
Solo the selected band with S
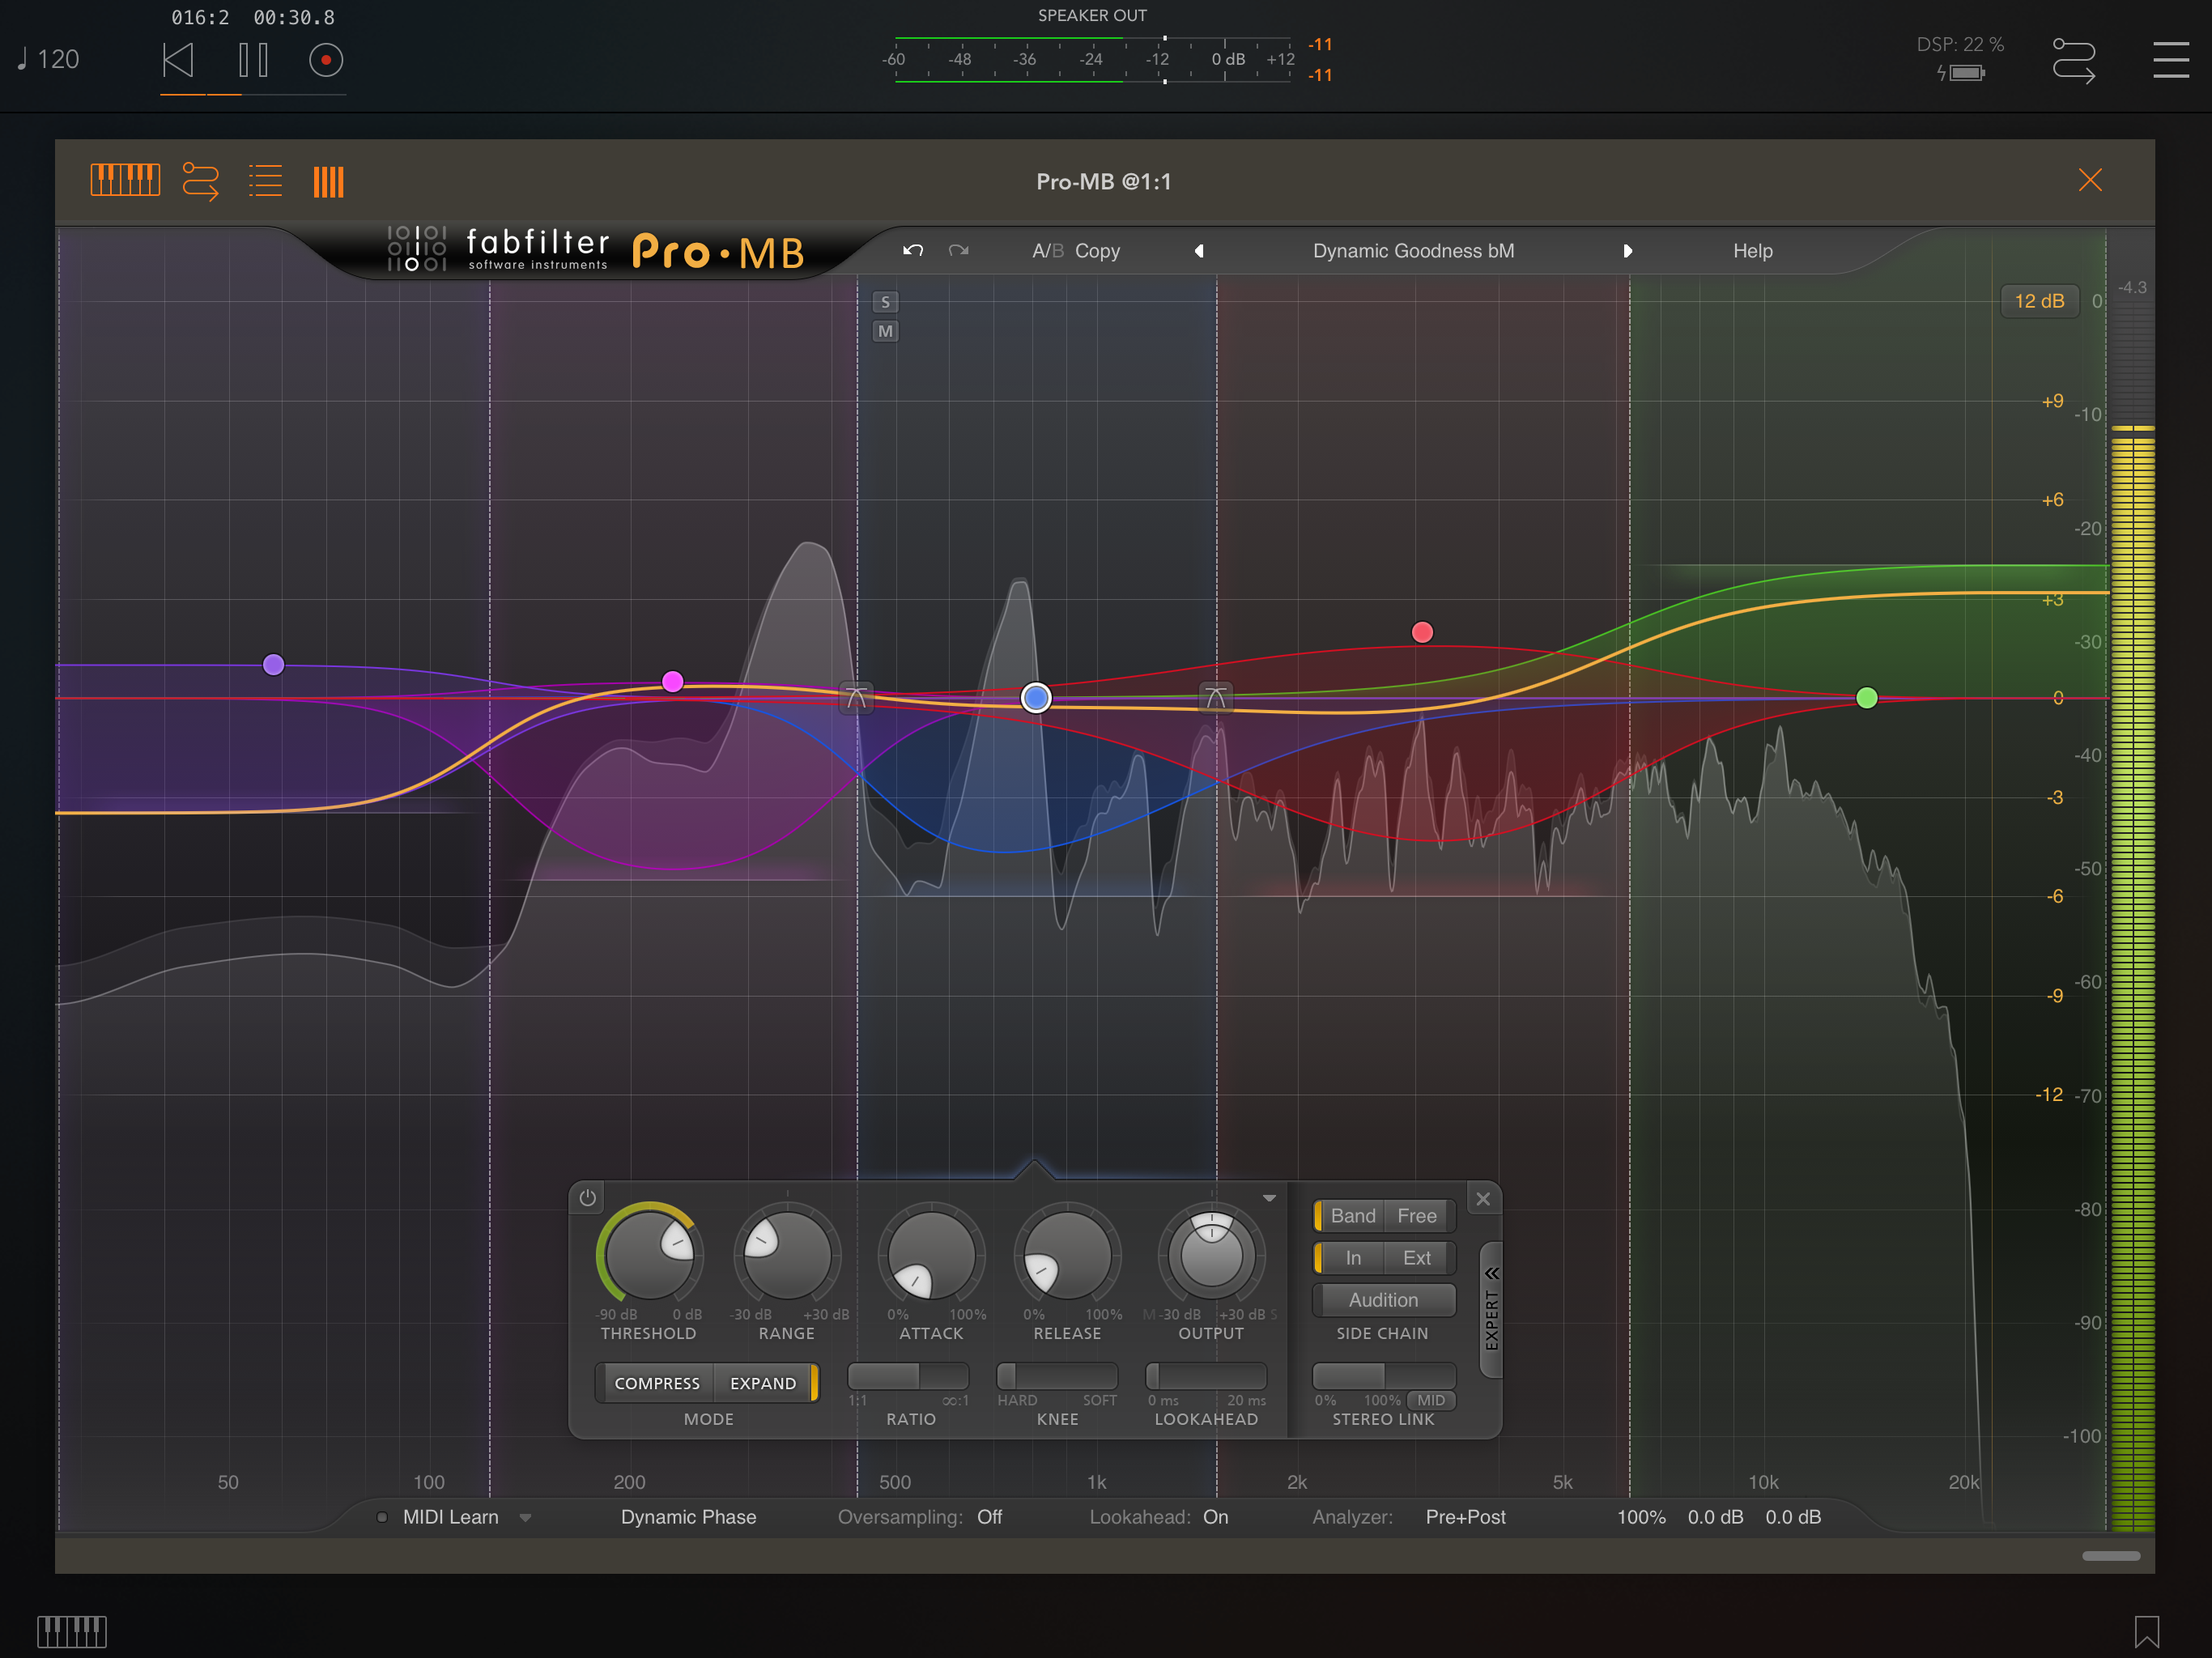tap(885, 302)
